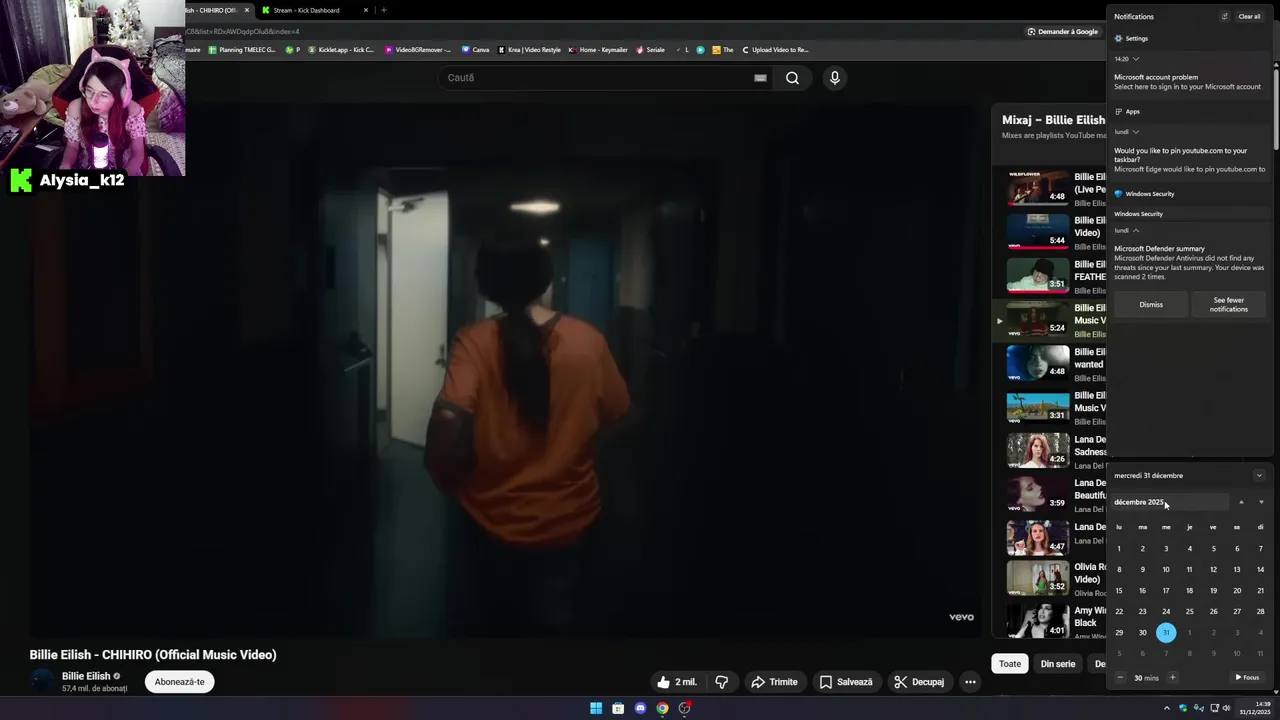Play the 4:01 Amy Winehouse video thumbnail
Screen dimensions: 1280x720
coord(1038,621)
